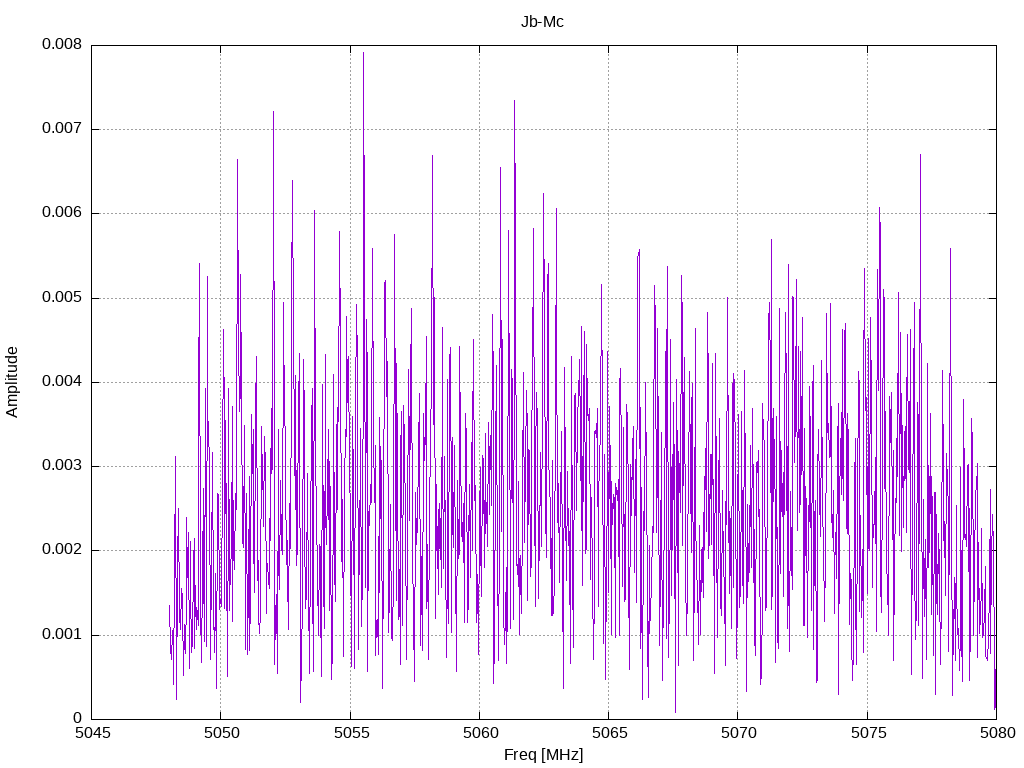Click the tallest spectrum peak near 5055.5 MHz

point(364,54)
